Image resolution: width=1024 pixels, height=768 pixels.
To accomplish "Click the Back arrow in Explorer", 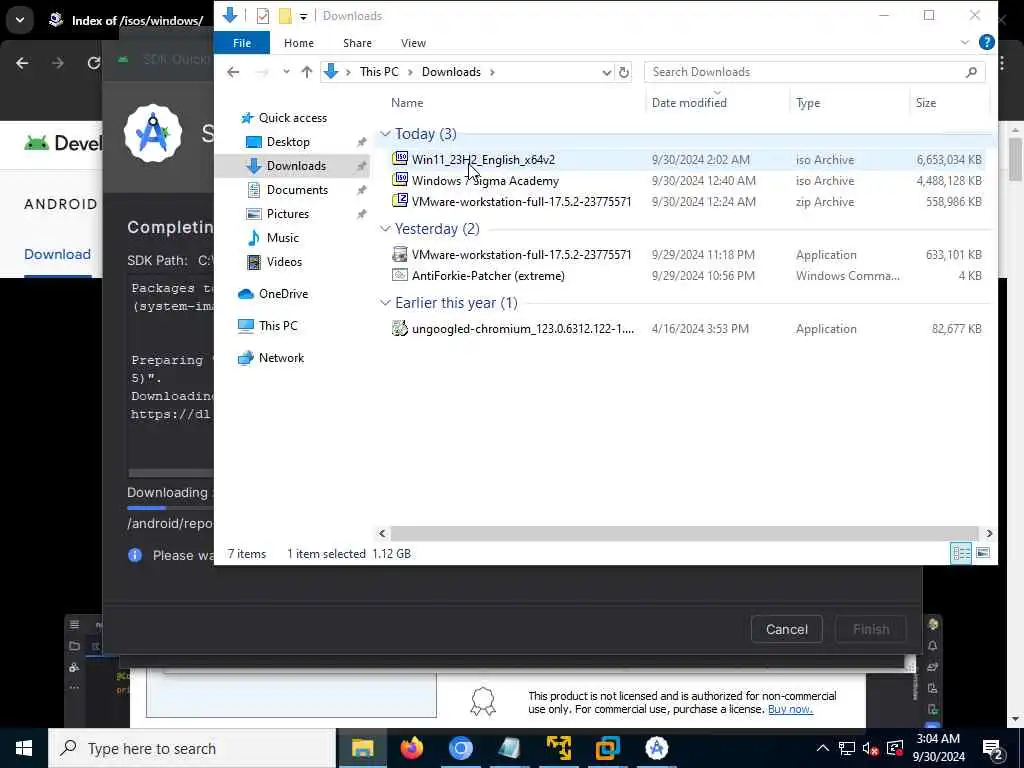I will pos(233,72).
